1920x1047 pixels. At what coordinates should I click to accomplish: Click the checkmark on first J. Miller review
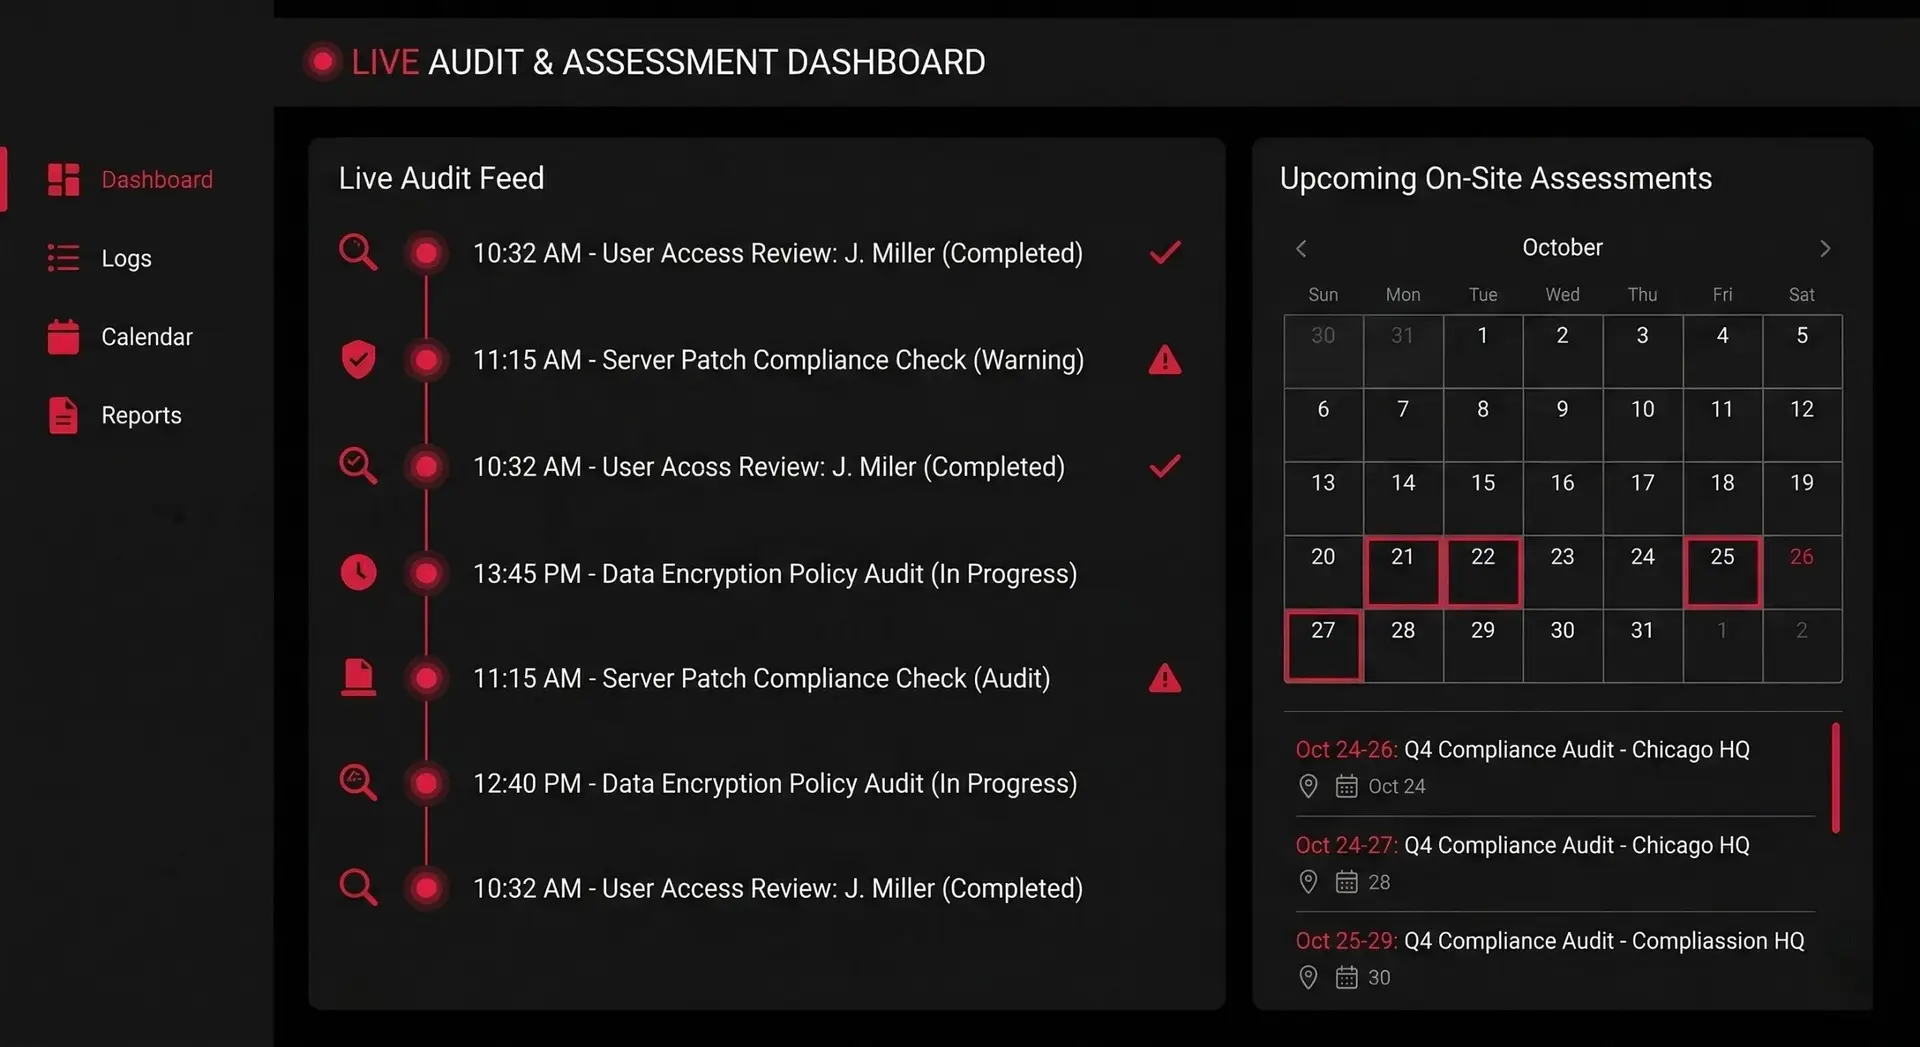1164,252
